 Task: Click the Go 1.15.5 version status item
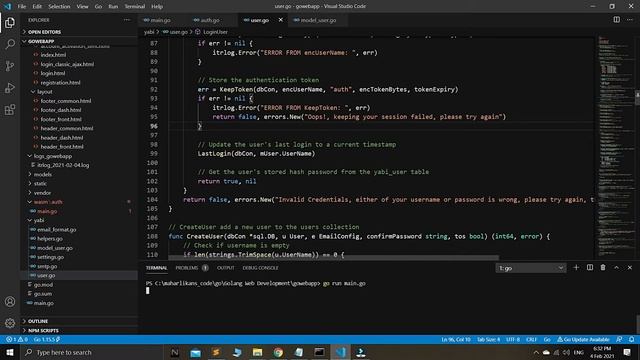pyautogui.click(x=47, y=339)
